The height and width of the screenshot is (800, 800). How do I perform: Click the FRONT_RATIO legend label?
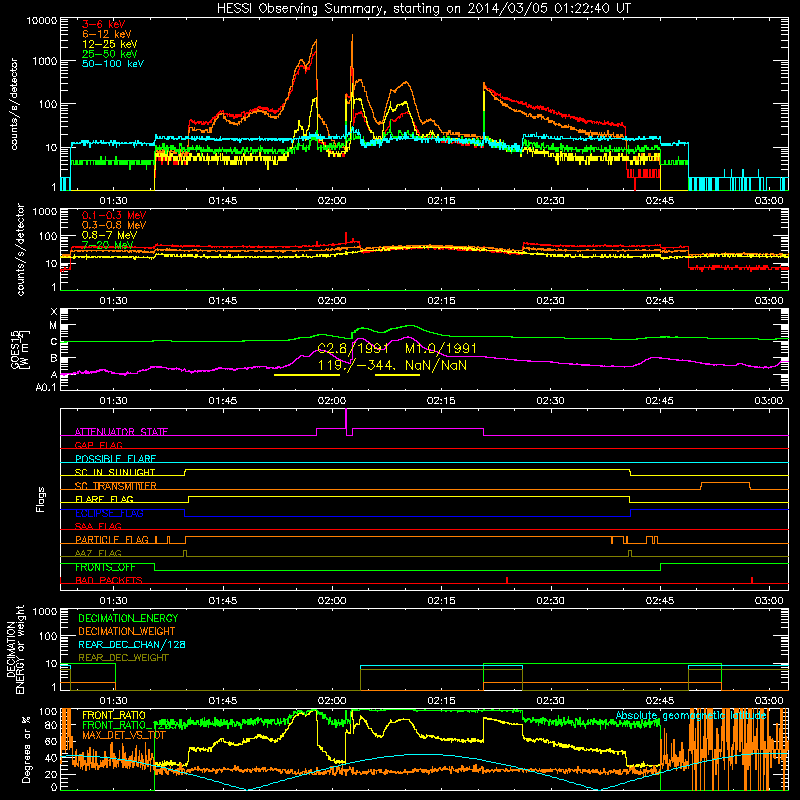(114, 715)
